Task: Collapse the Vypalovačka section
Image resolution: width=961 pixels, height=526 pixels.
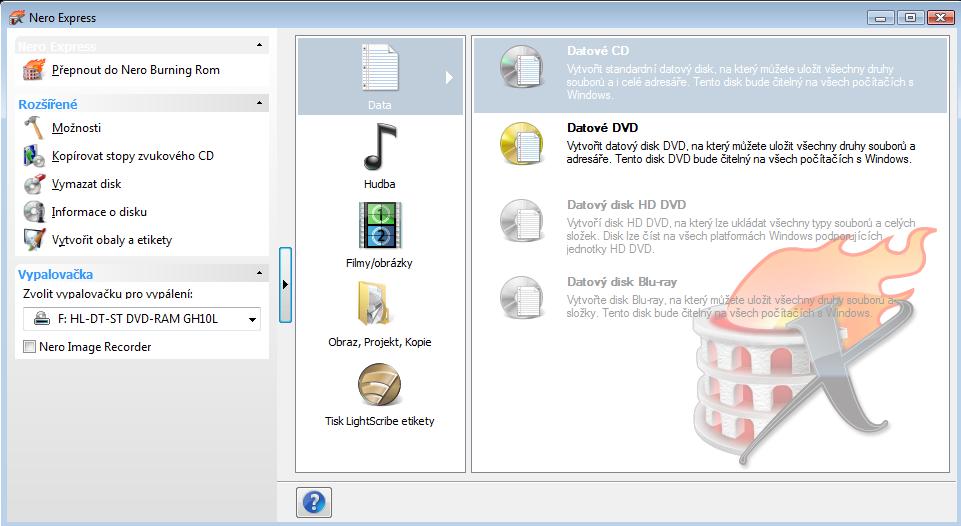Action: (x=259, y=273)
